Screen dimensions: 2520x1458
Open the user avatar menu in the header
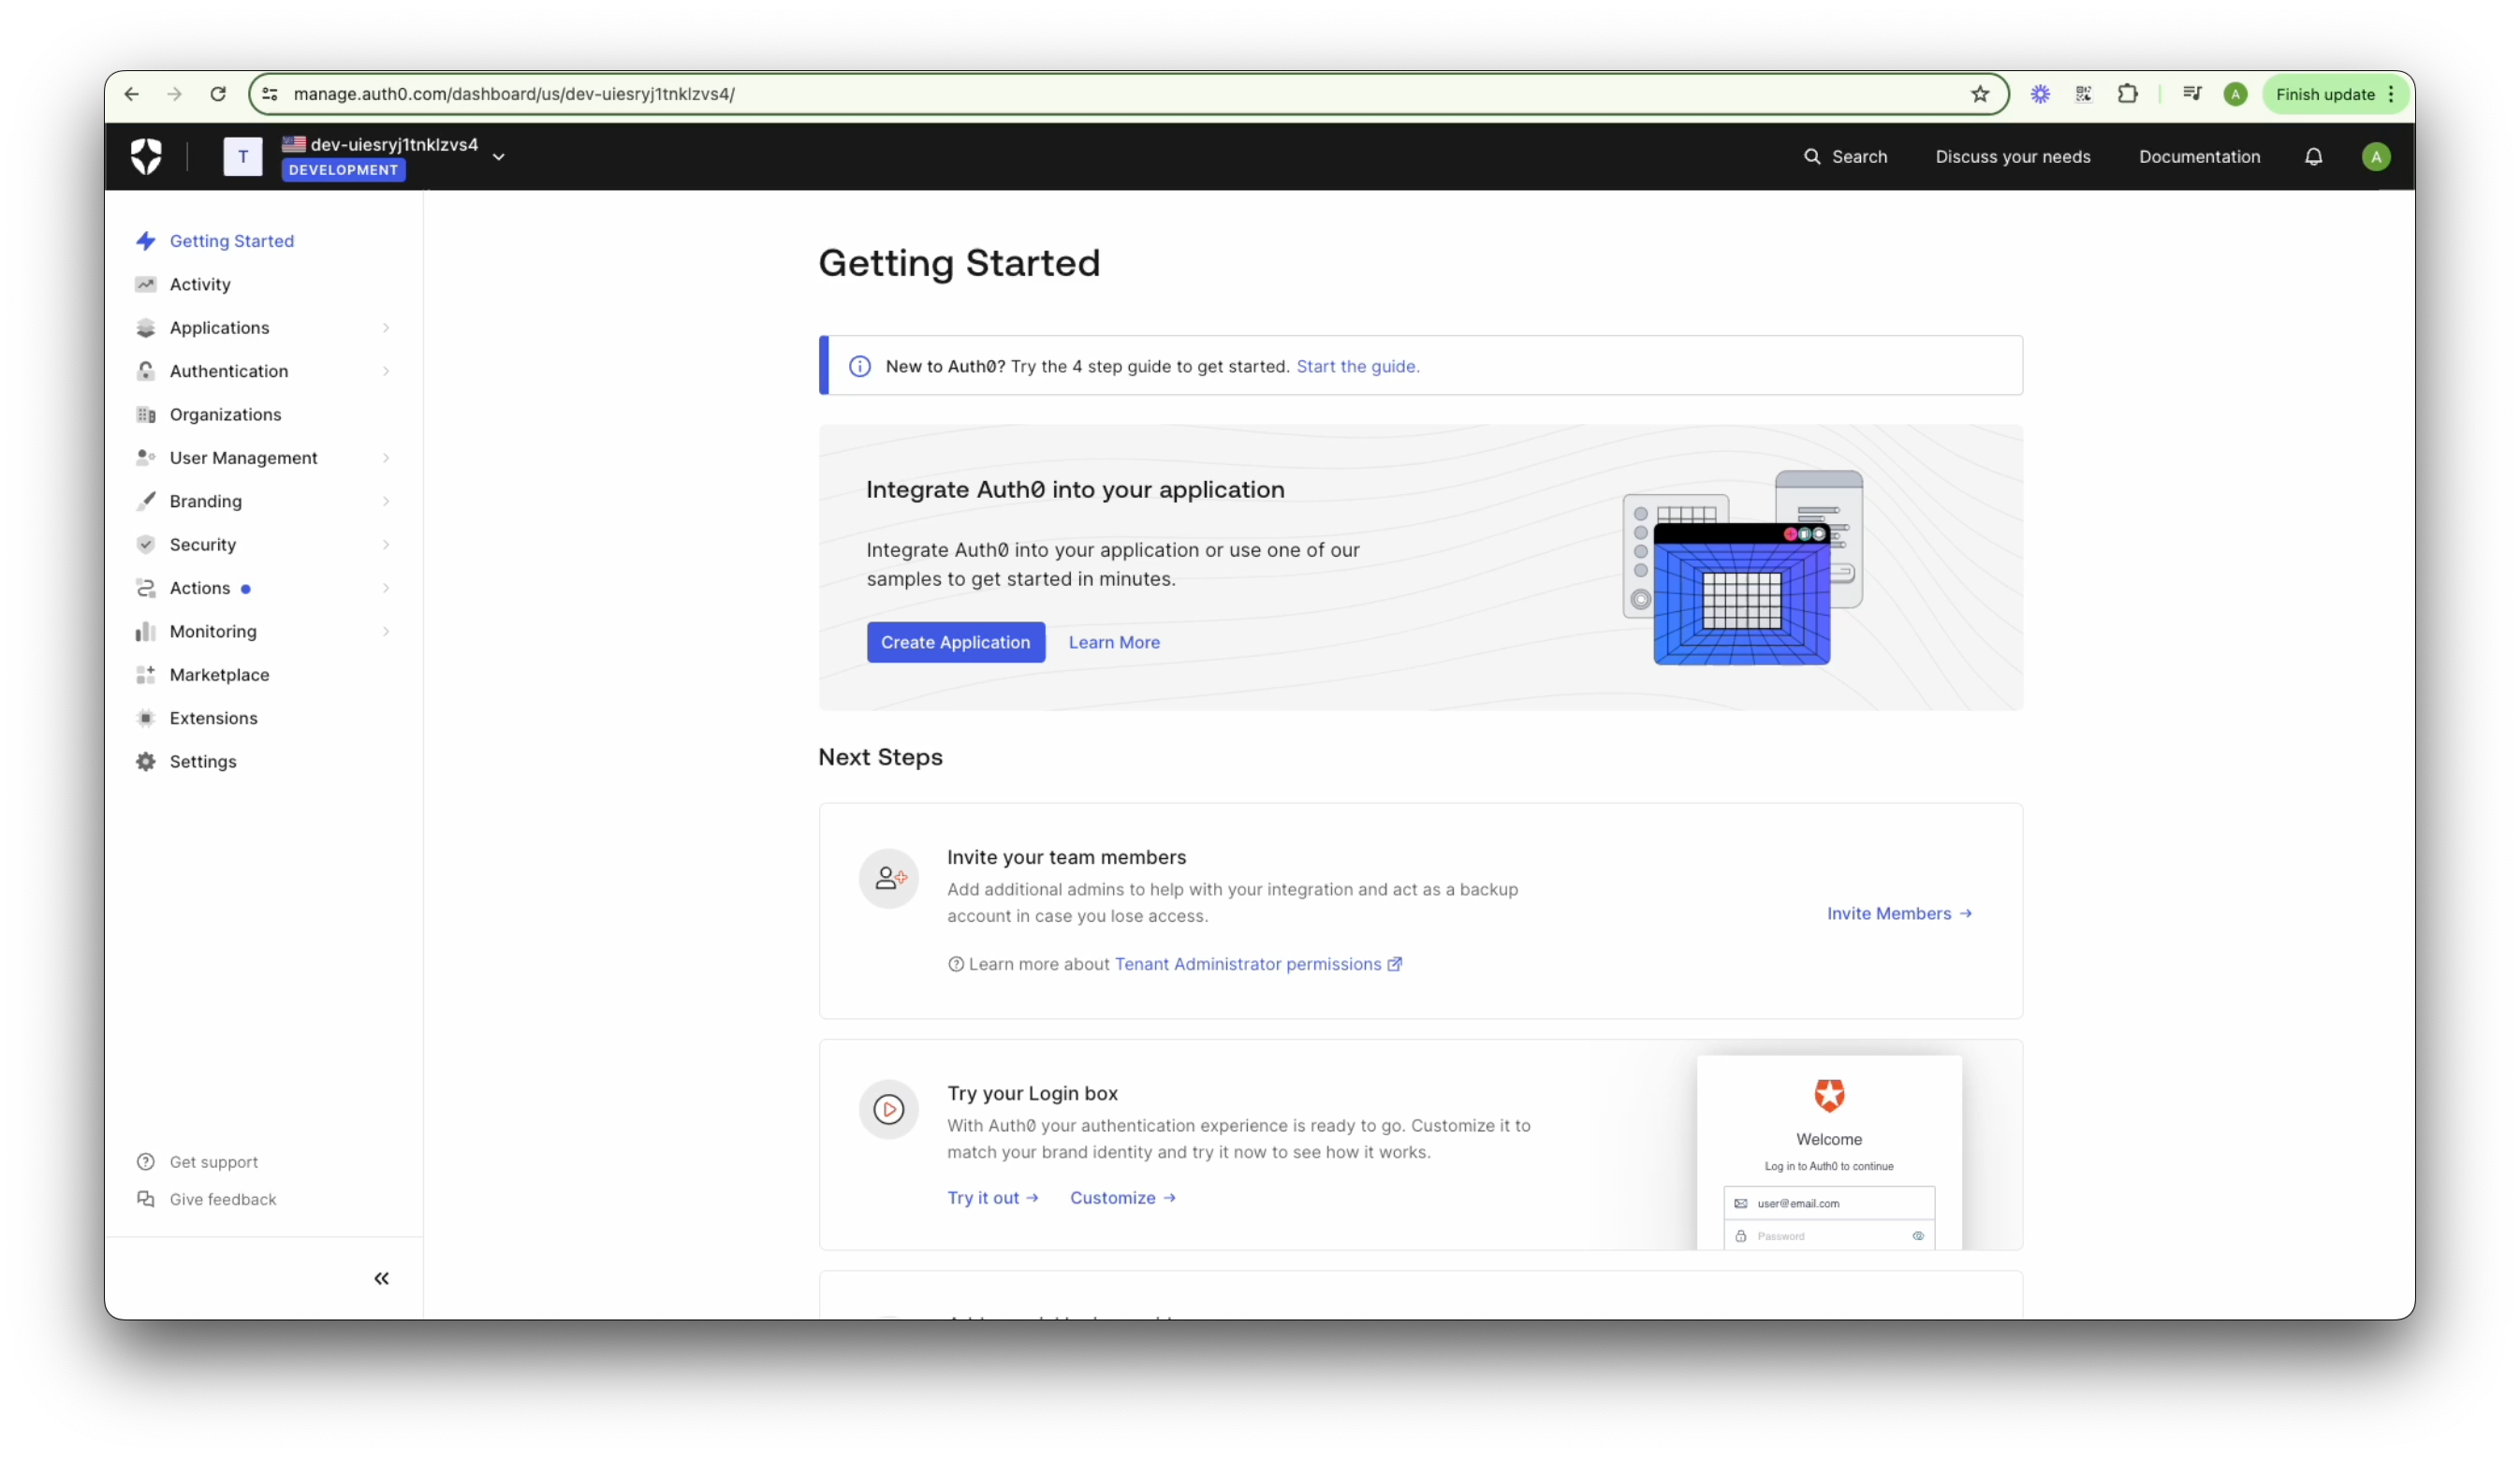(2376, 157)
